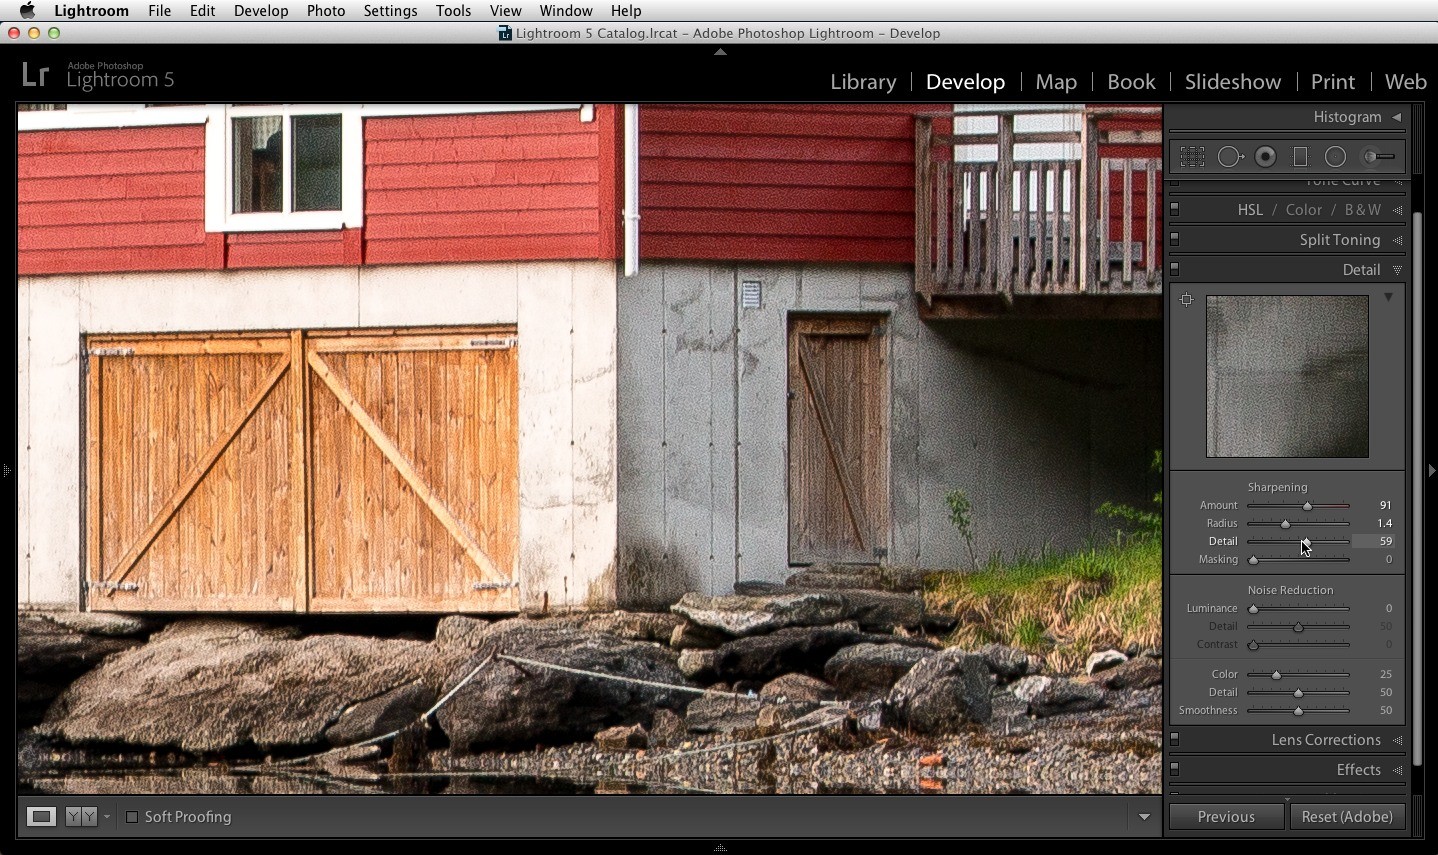Open the Edit menu

point(202,11)
